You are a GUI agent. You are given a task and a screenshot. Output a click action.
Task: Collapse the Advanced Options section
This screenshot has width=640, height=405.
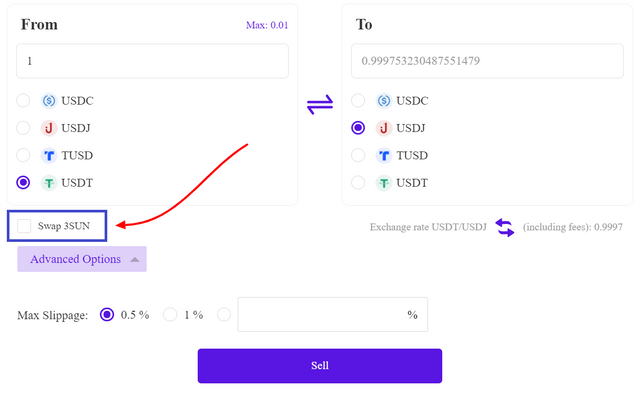pyautogui.click(x=82, y=259)
